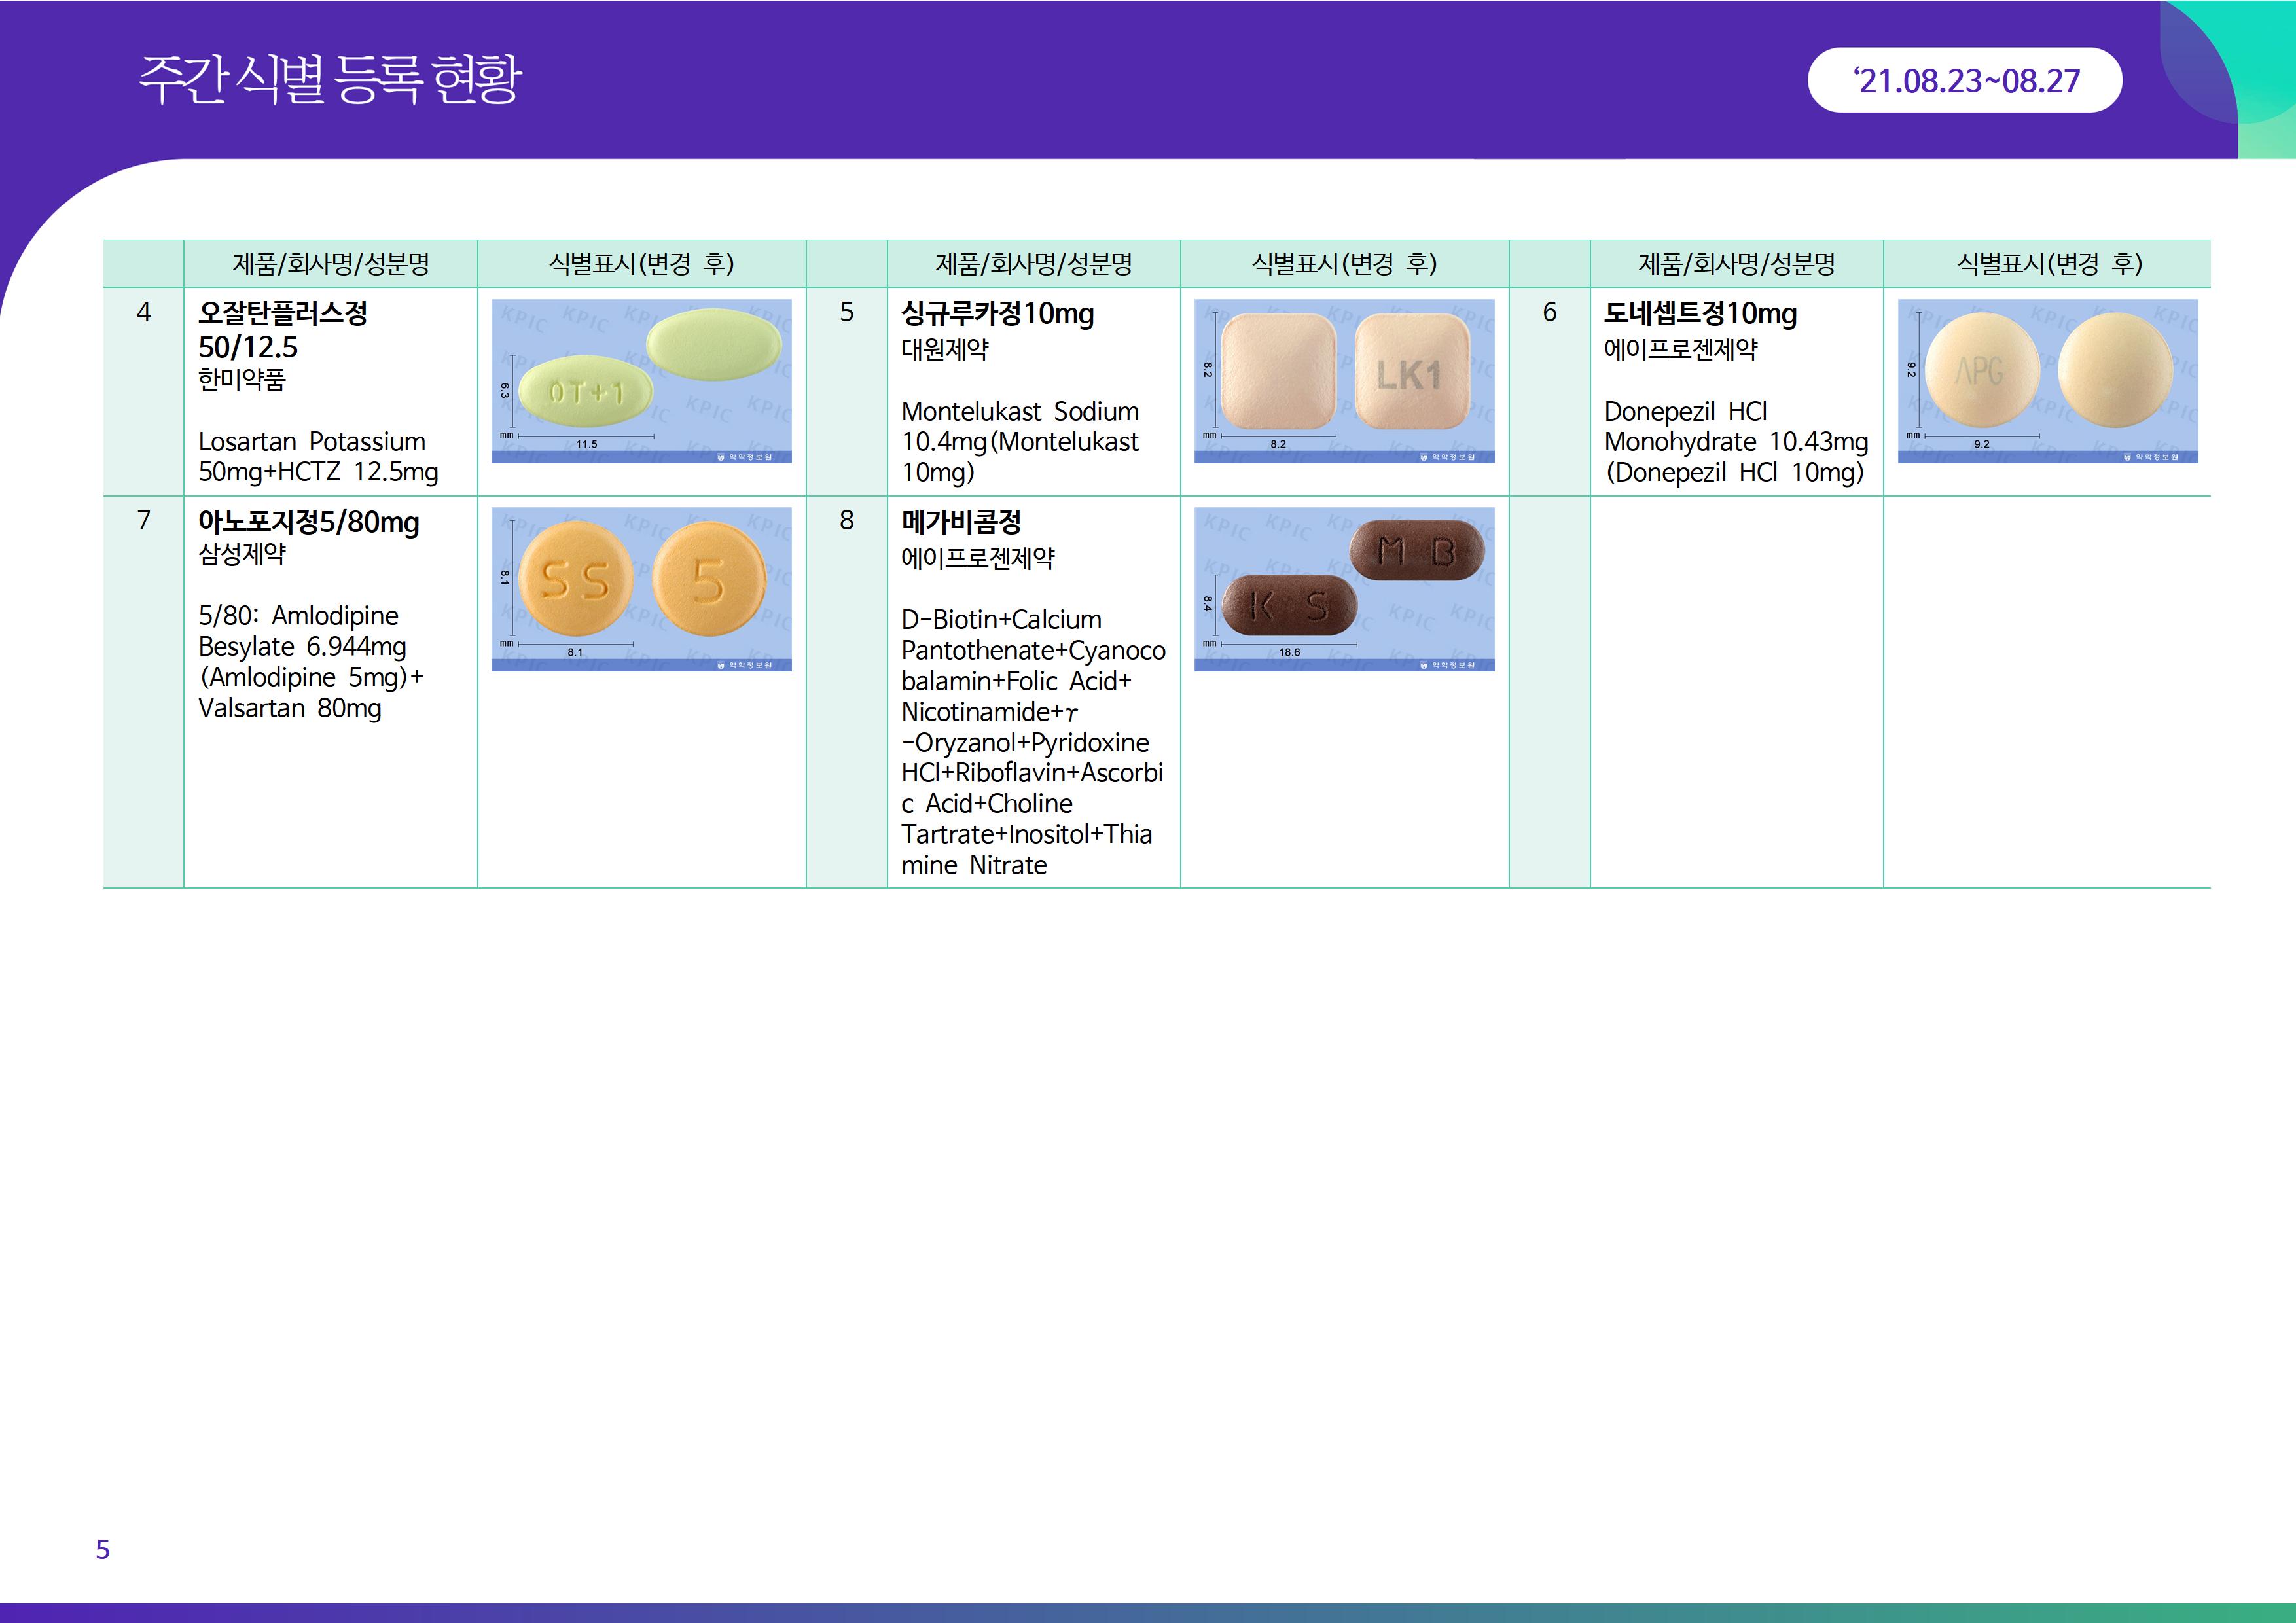This screenshot has width=2296, height=1623.
Task: Click the green OT+1 pill image
Action: pos(641,381)
